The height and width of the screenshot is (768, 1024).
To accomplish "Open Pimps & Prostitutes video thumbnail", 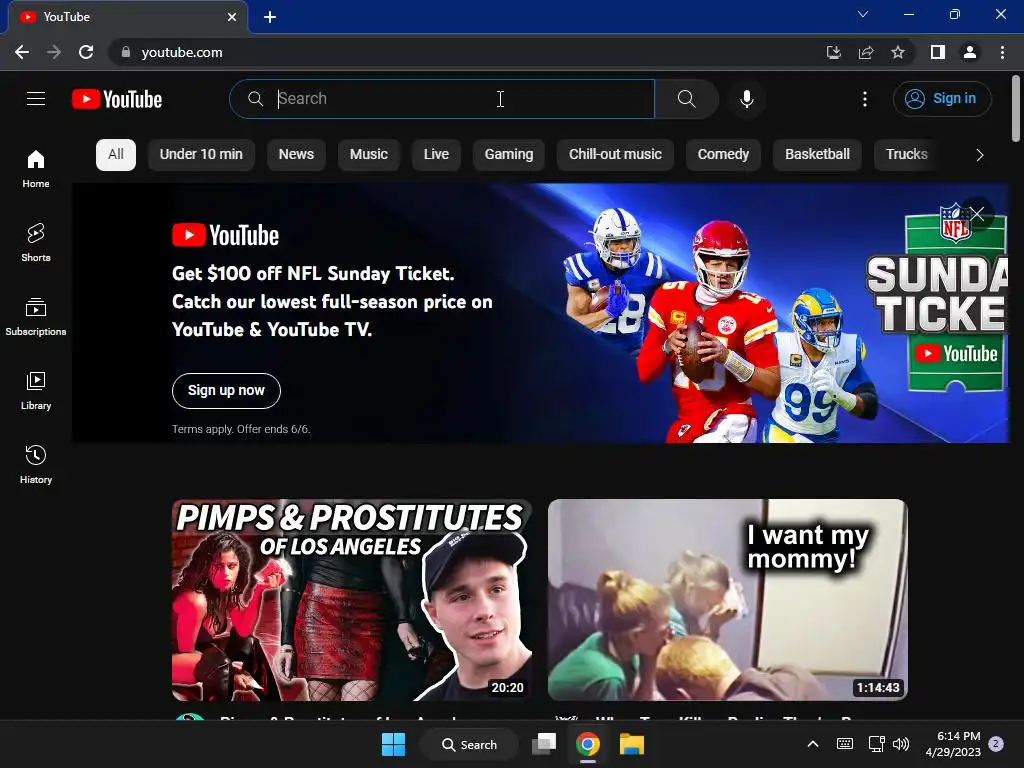I will point(352,600).
